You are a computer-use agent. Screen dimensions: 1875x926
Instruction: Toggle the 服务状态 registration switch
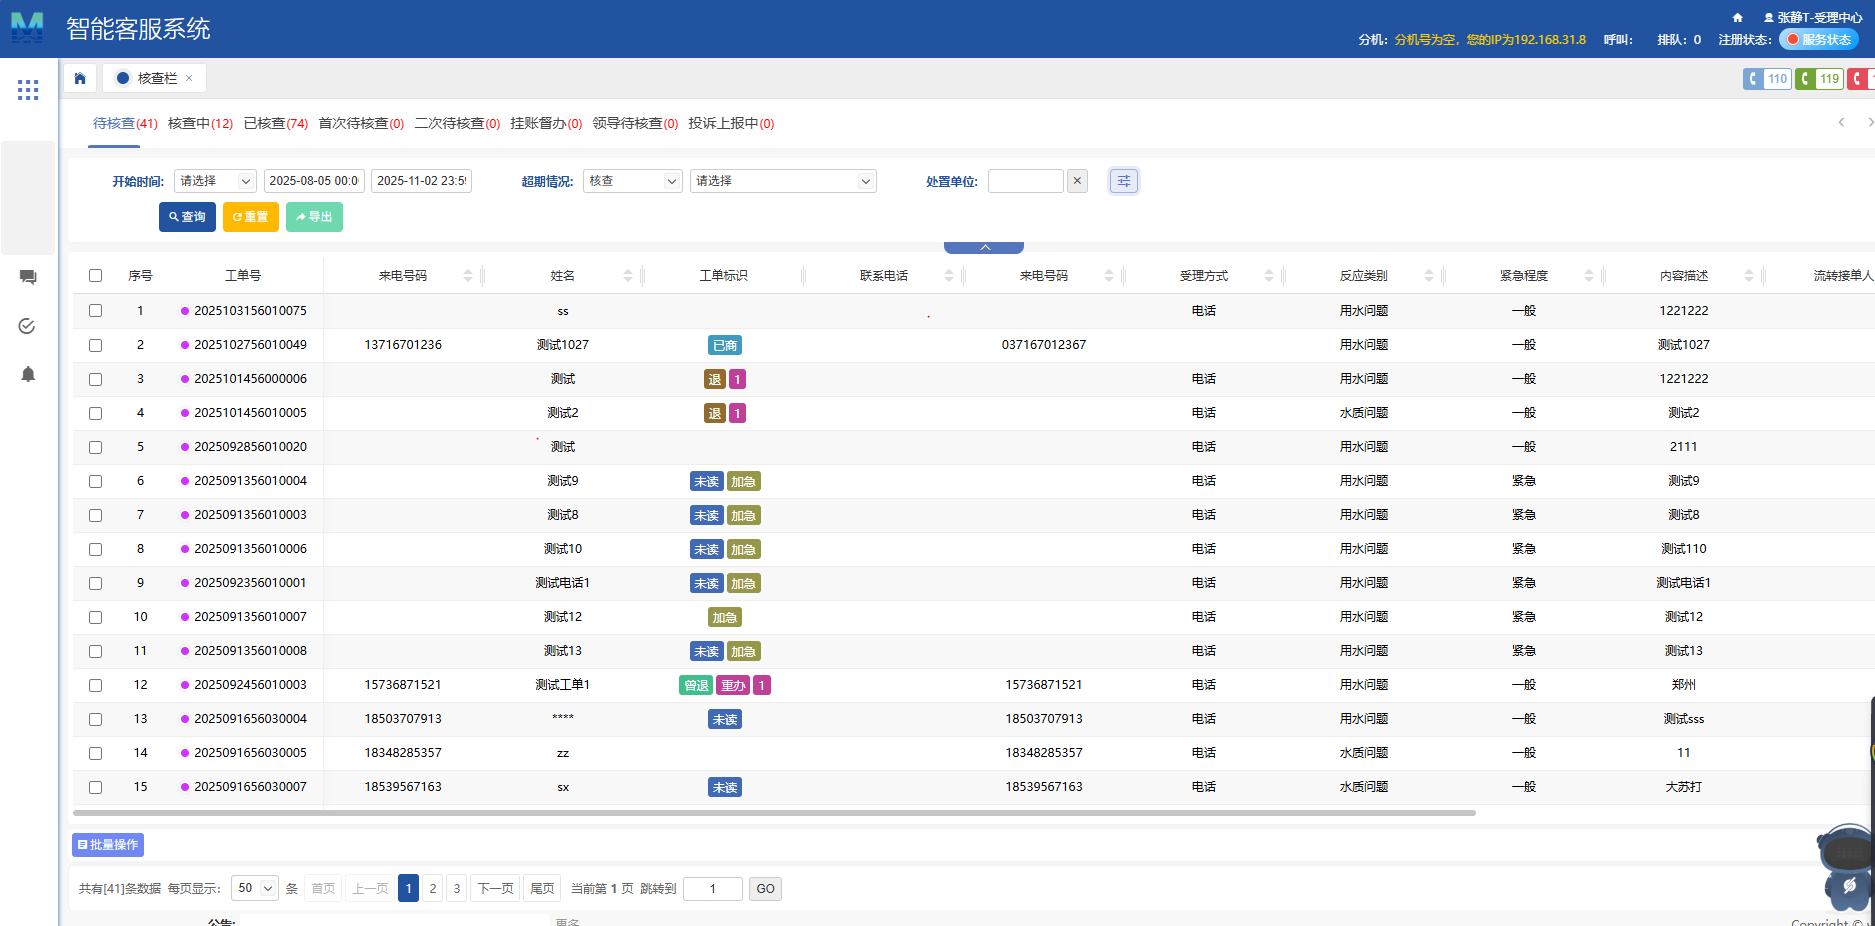(1818, 40)
